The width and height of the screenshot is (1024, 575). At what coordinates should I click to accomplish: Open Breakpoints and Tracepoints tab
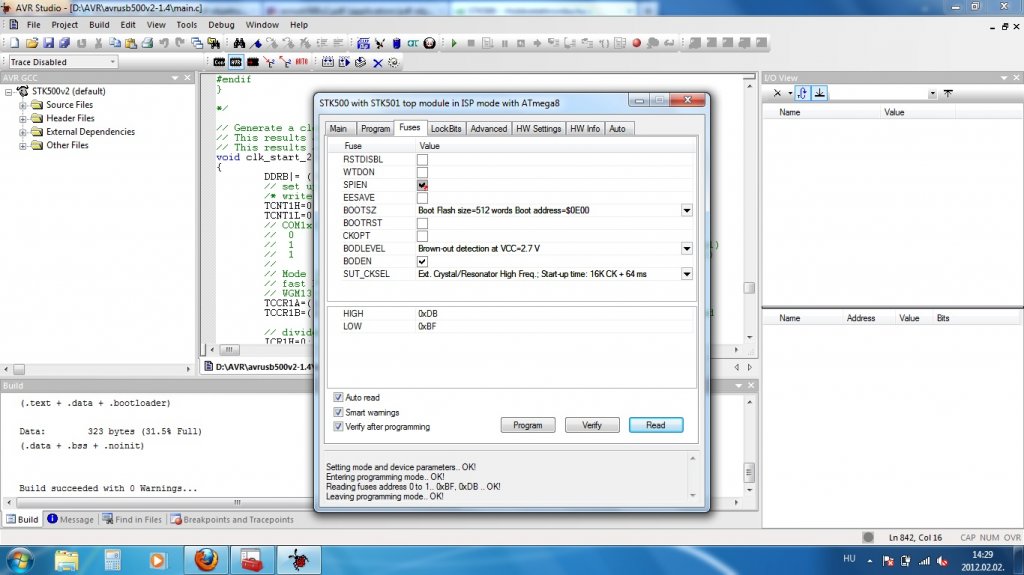tap(232, 519)
